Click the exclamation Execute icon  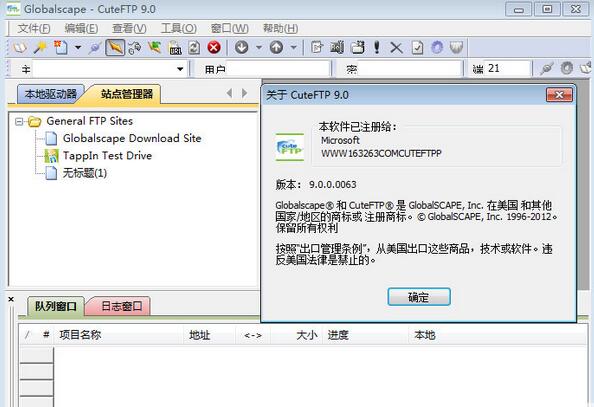coord(377,48)
